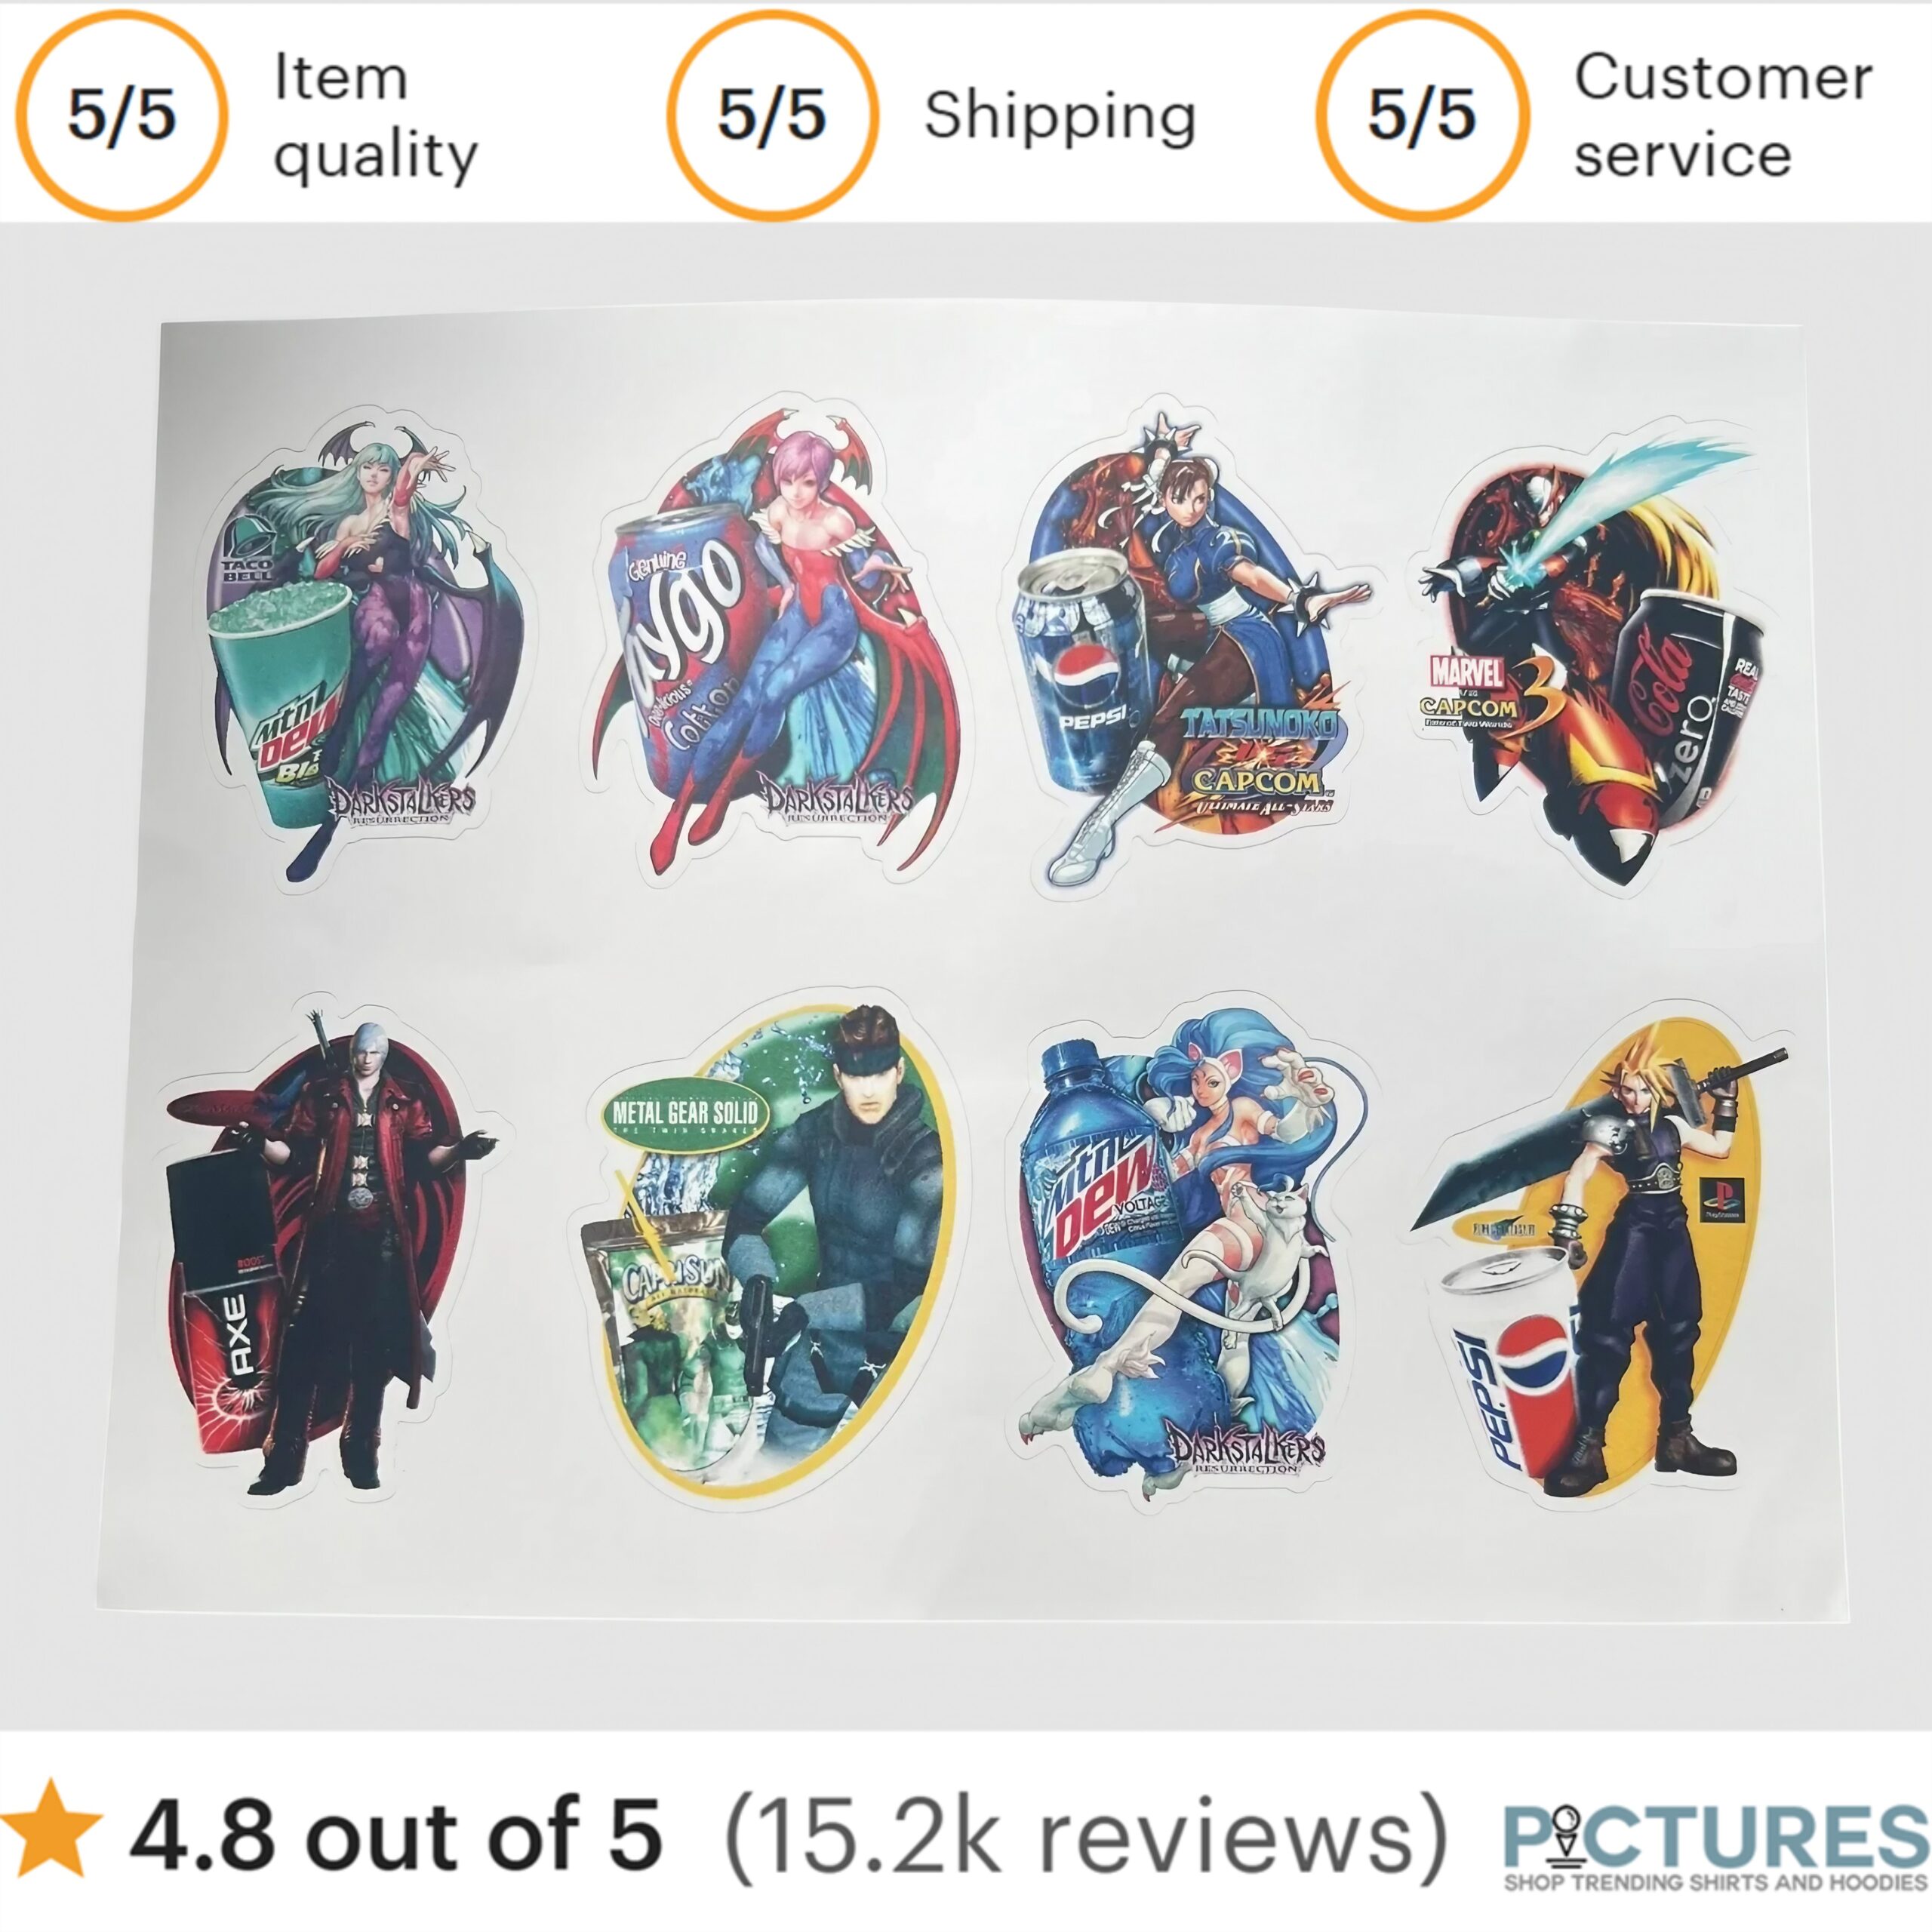Screen dimensions: 1932x1932
Task: Click Shop Trending Shirts and Hoodies tagline
Action: tap(1716, 1882)
